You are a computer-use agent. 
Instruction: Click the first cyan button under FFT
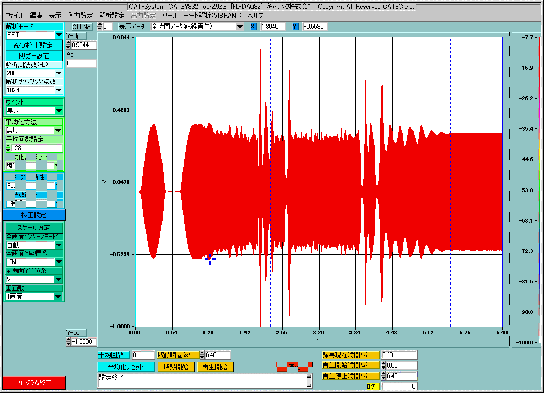click(x=33, y=45)
